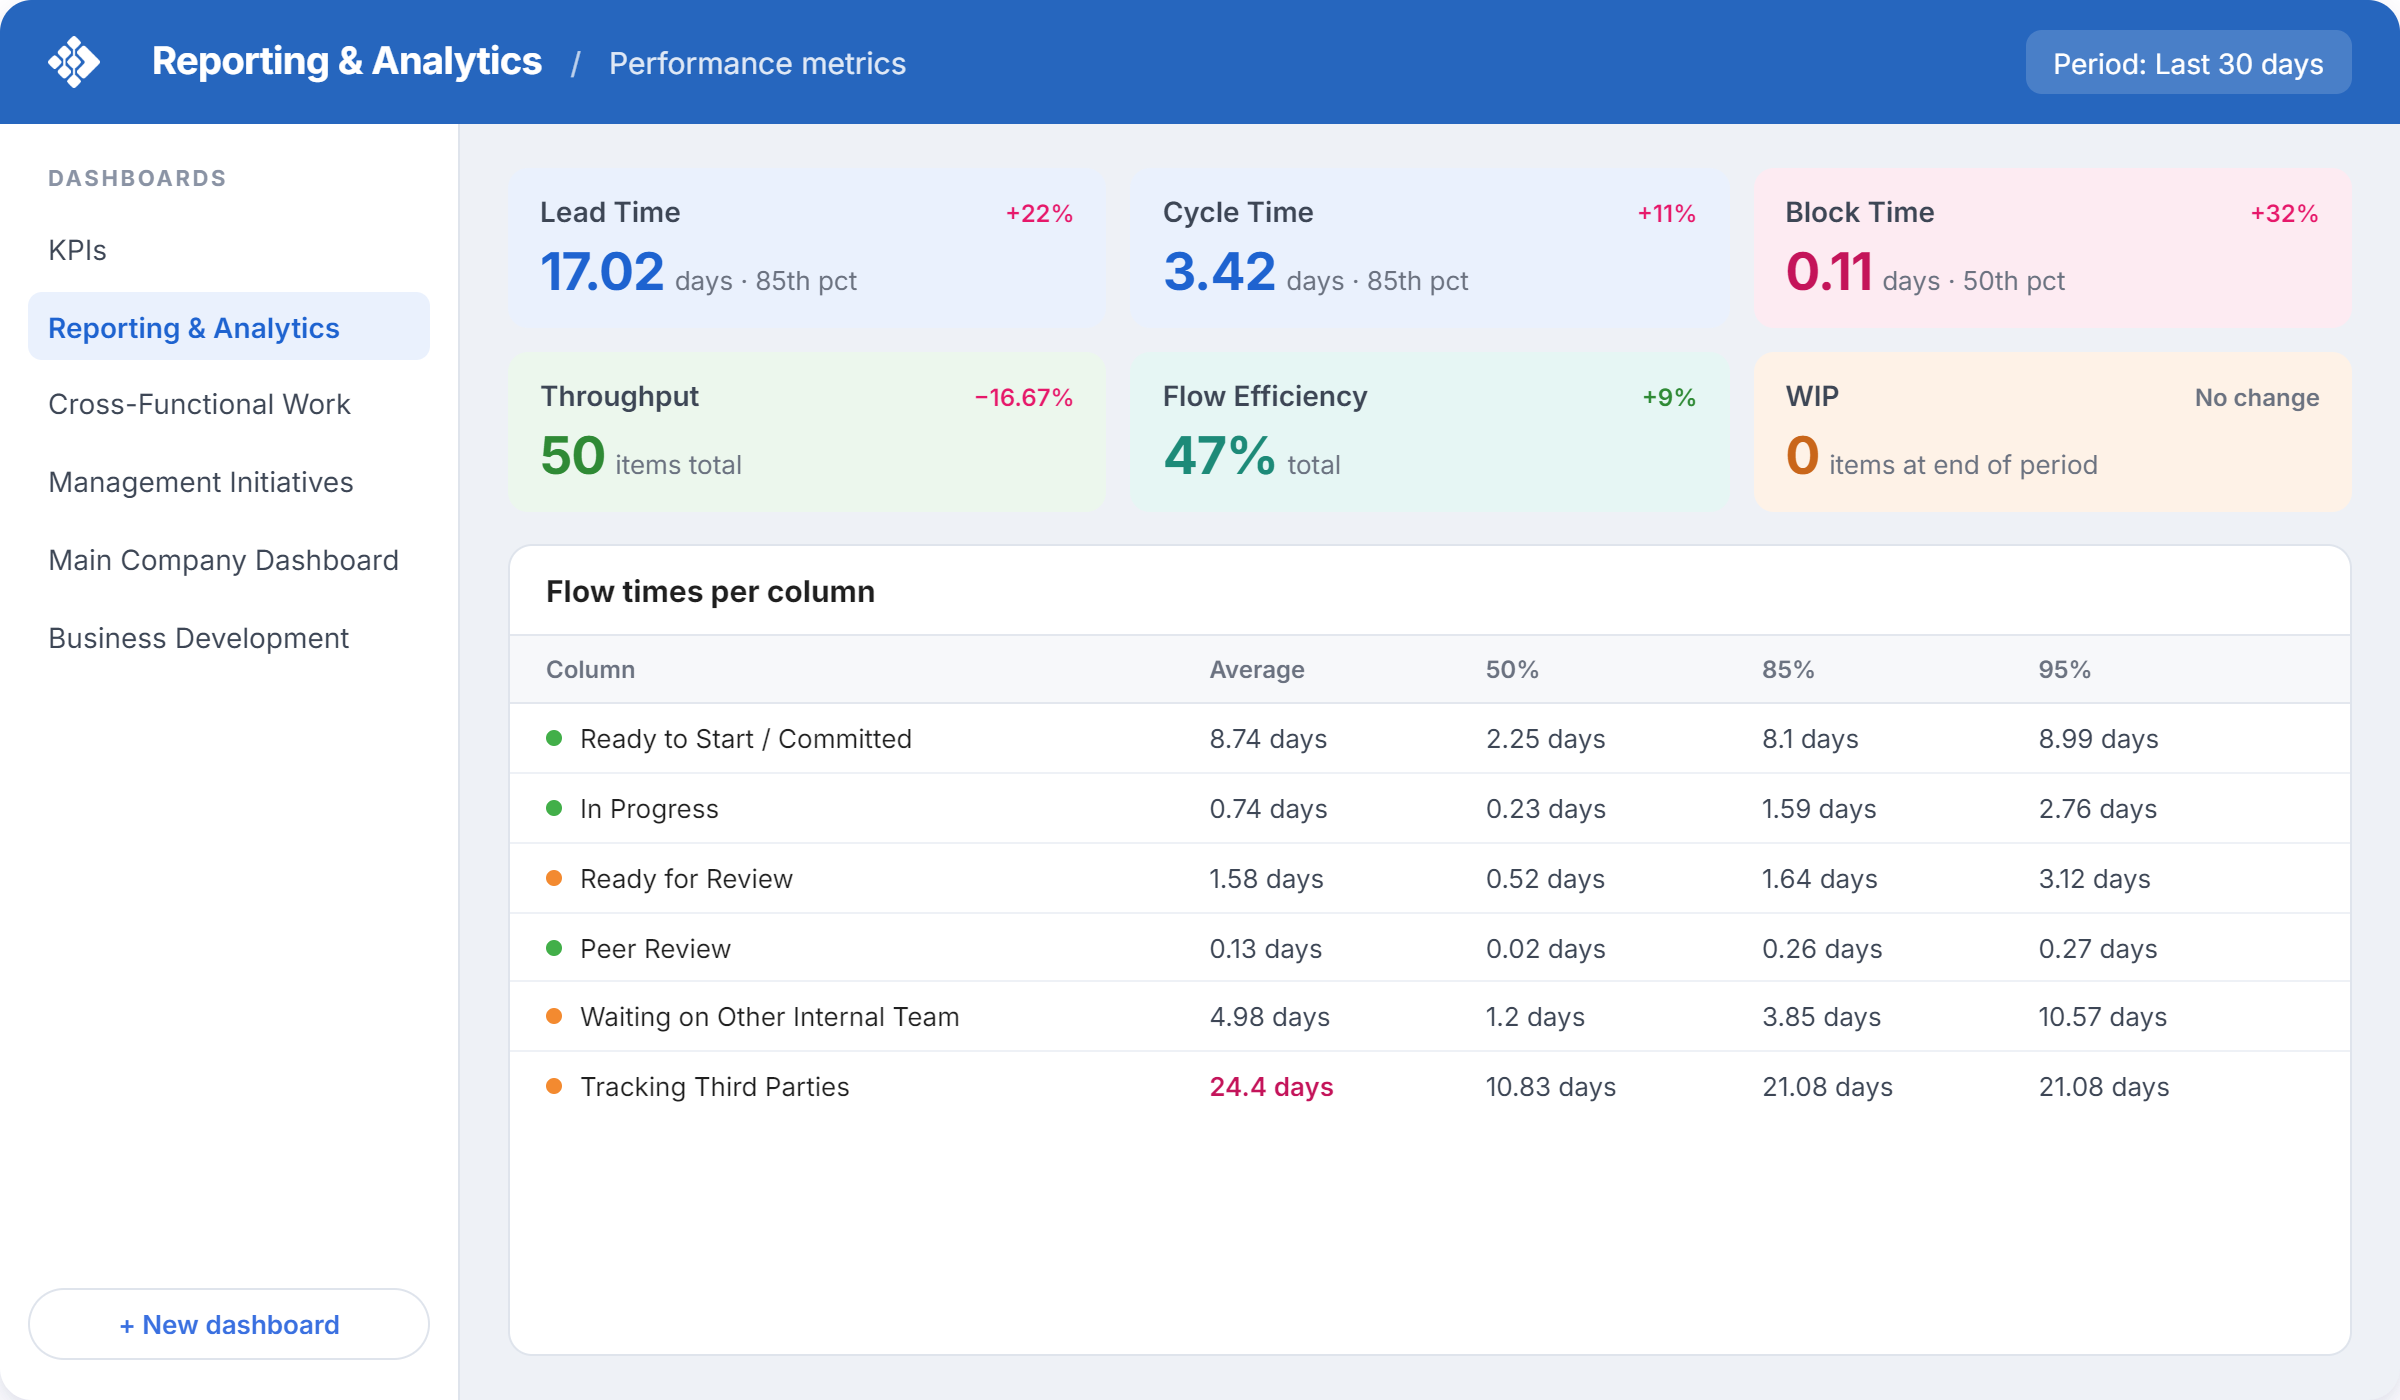Select Reporting & Analytics in the sidebar
This screenshot has height=1400, width=2400.
(229, 327)
